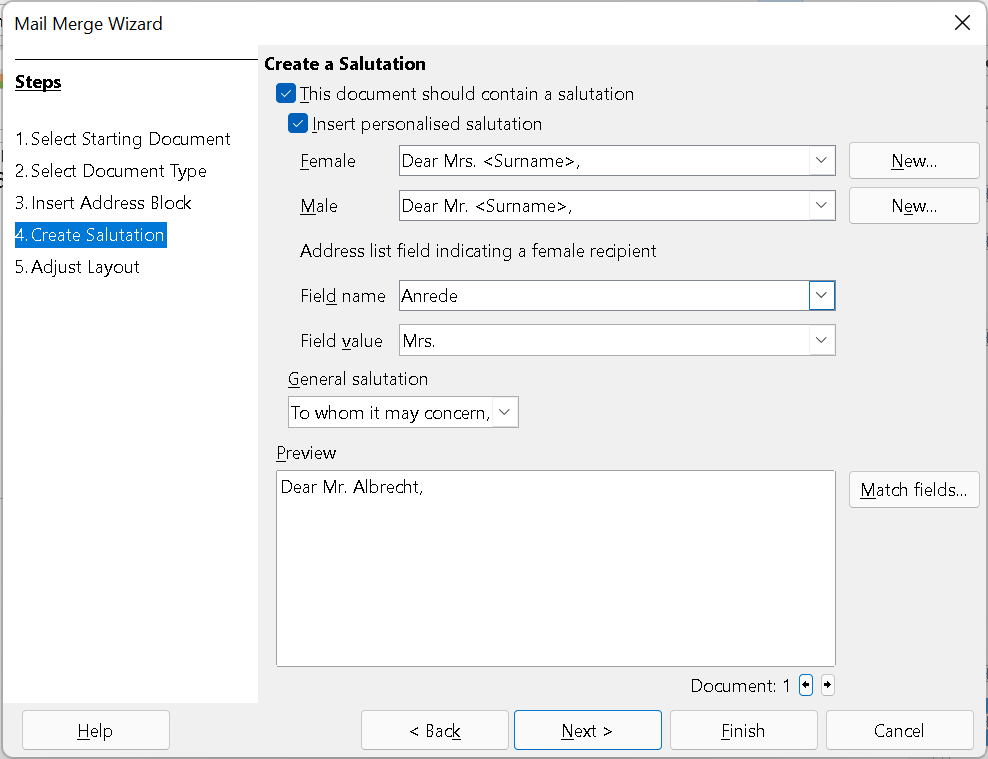Open Help for the wizard

tap(95, 730)
